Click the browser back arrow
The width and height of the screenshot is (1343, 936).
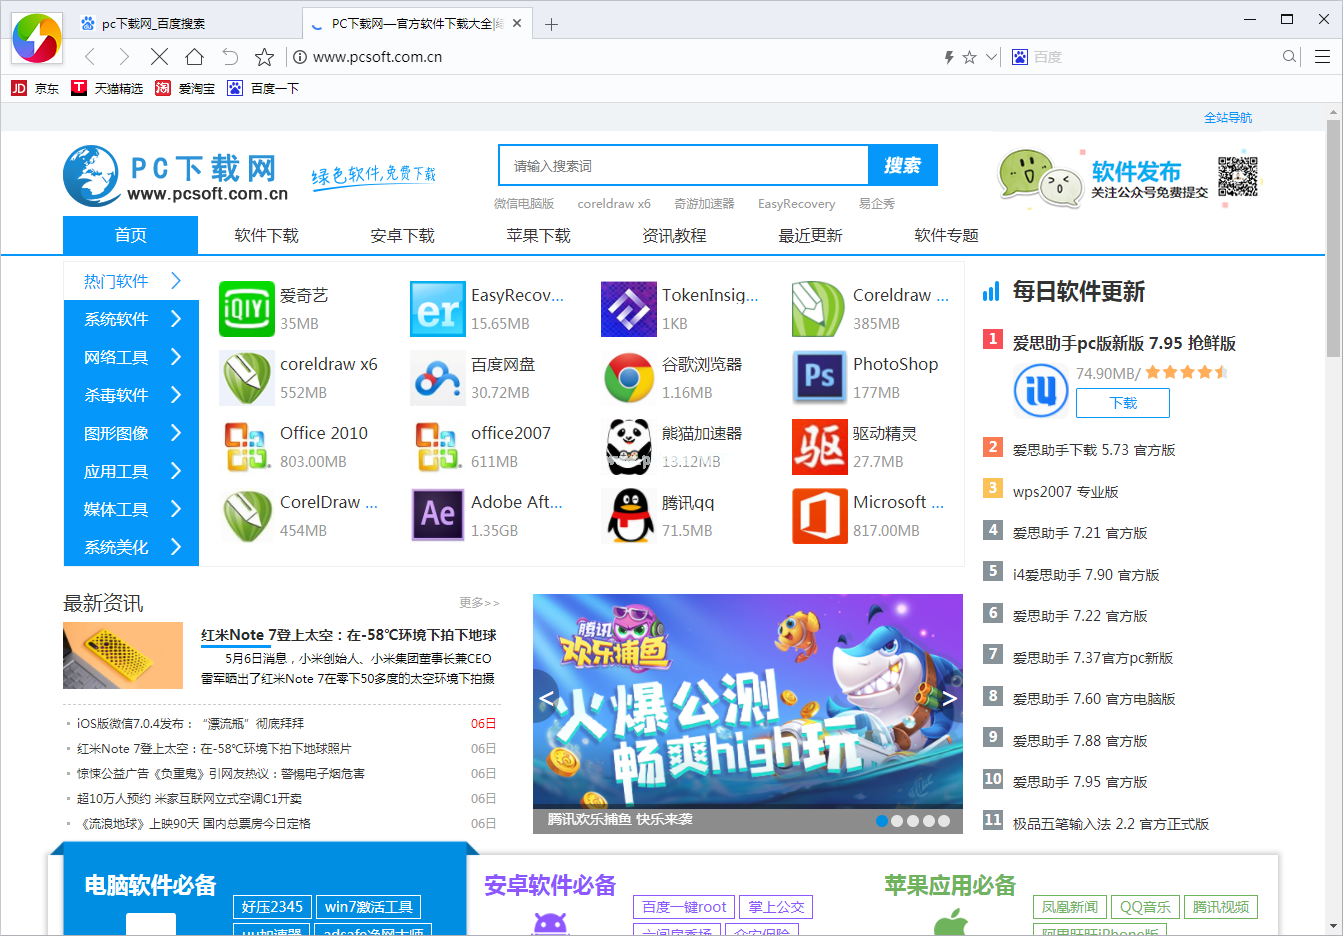[x=90, y=57]
